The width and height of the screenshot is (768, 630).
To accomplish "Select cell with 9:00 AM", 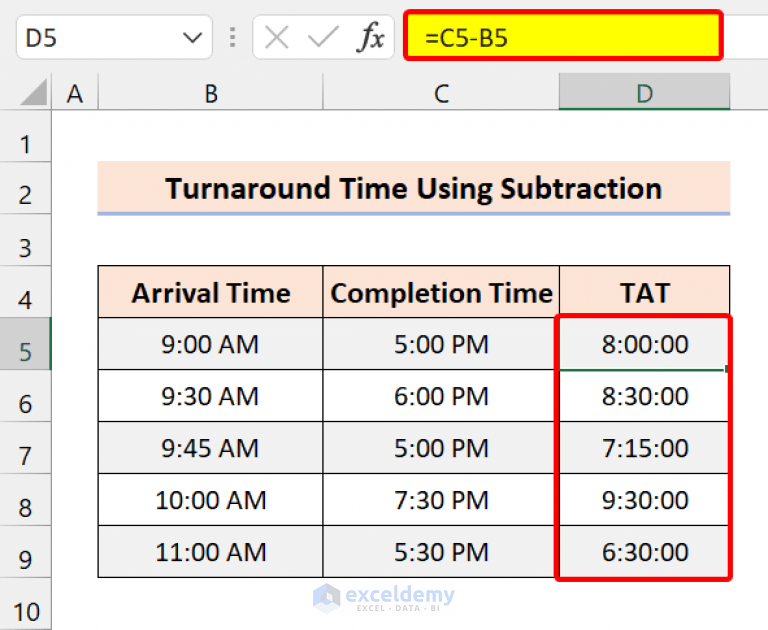I will point(211,344).
